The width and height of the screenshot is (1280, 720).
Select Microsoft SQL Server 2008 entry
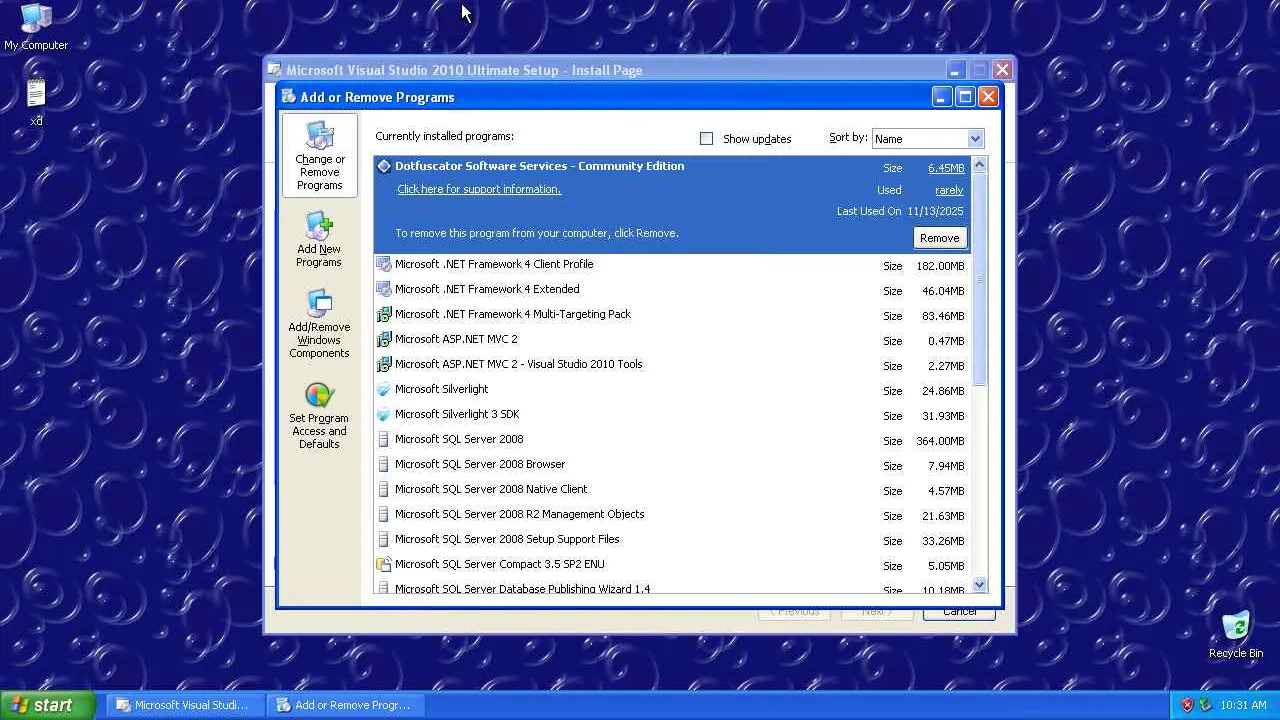pos(671,440)
